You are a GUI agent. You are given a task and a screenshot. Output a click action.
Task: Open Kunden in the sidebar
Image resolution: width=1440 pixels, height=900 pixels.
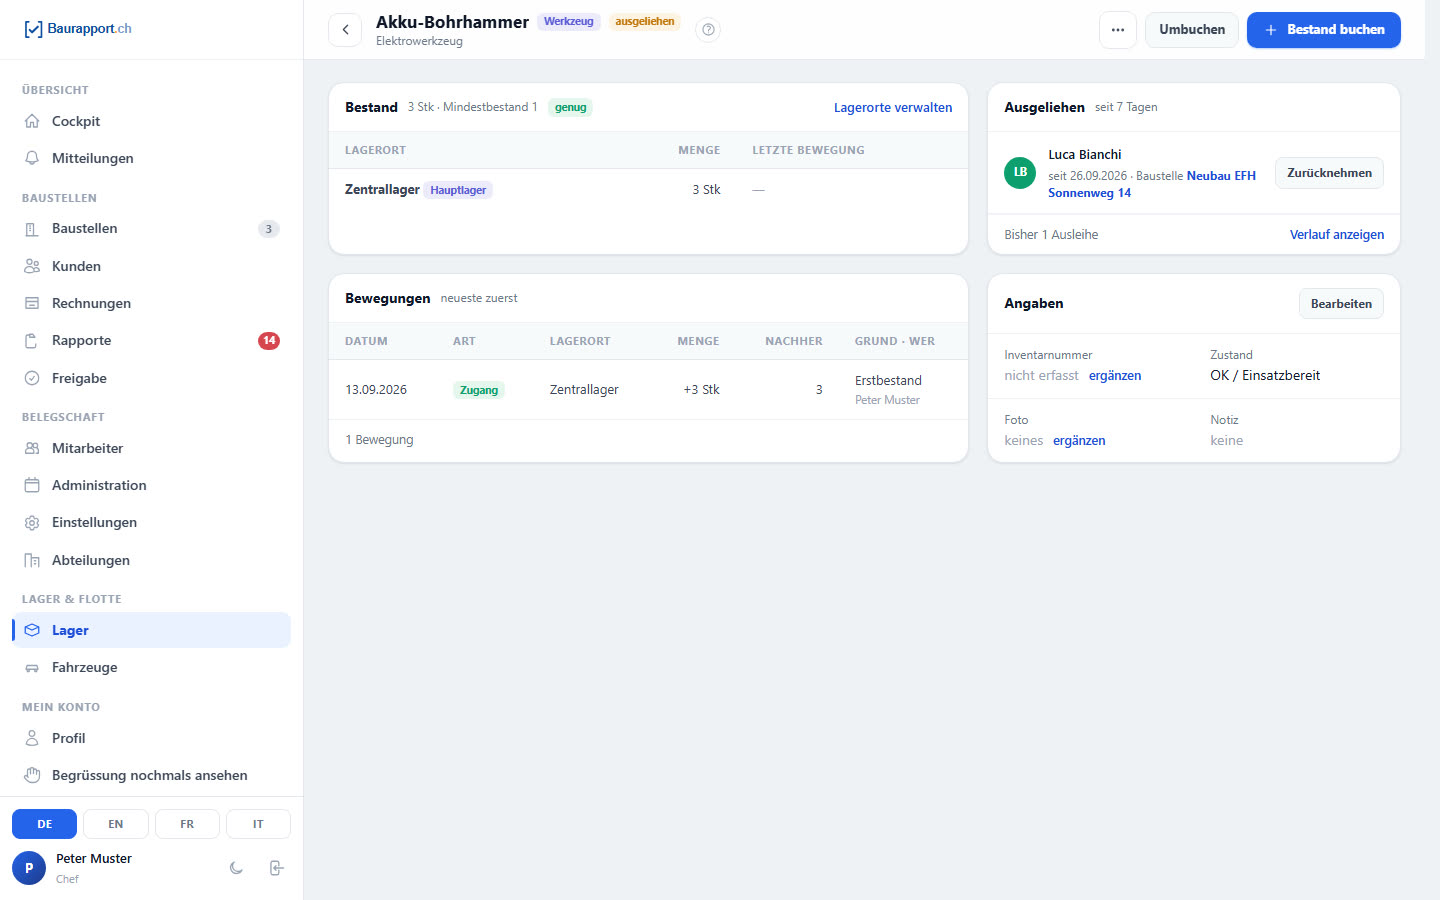151,266
